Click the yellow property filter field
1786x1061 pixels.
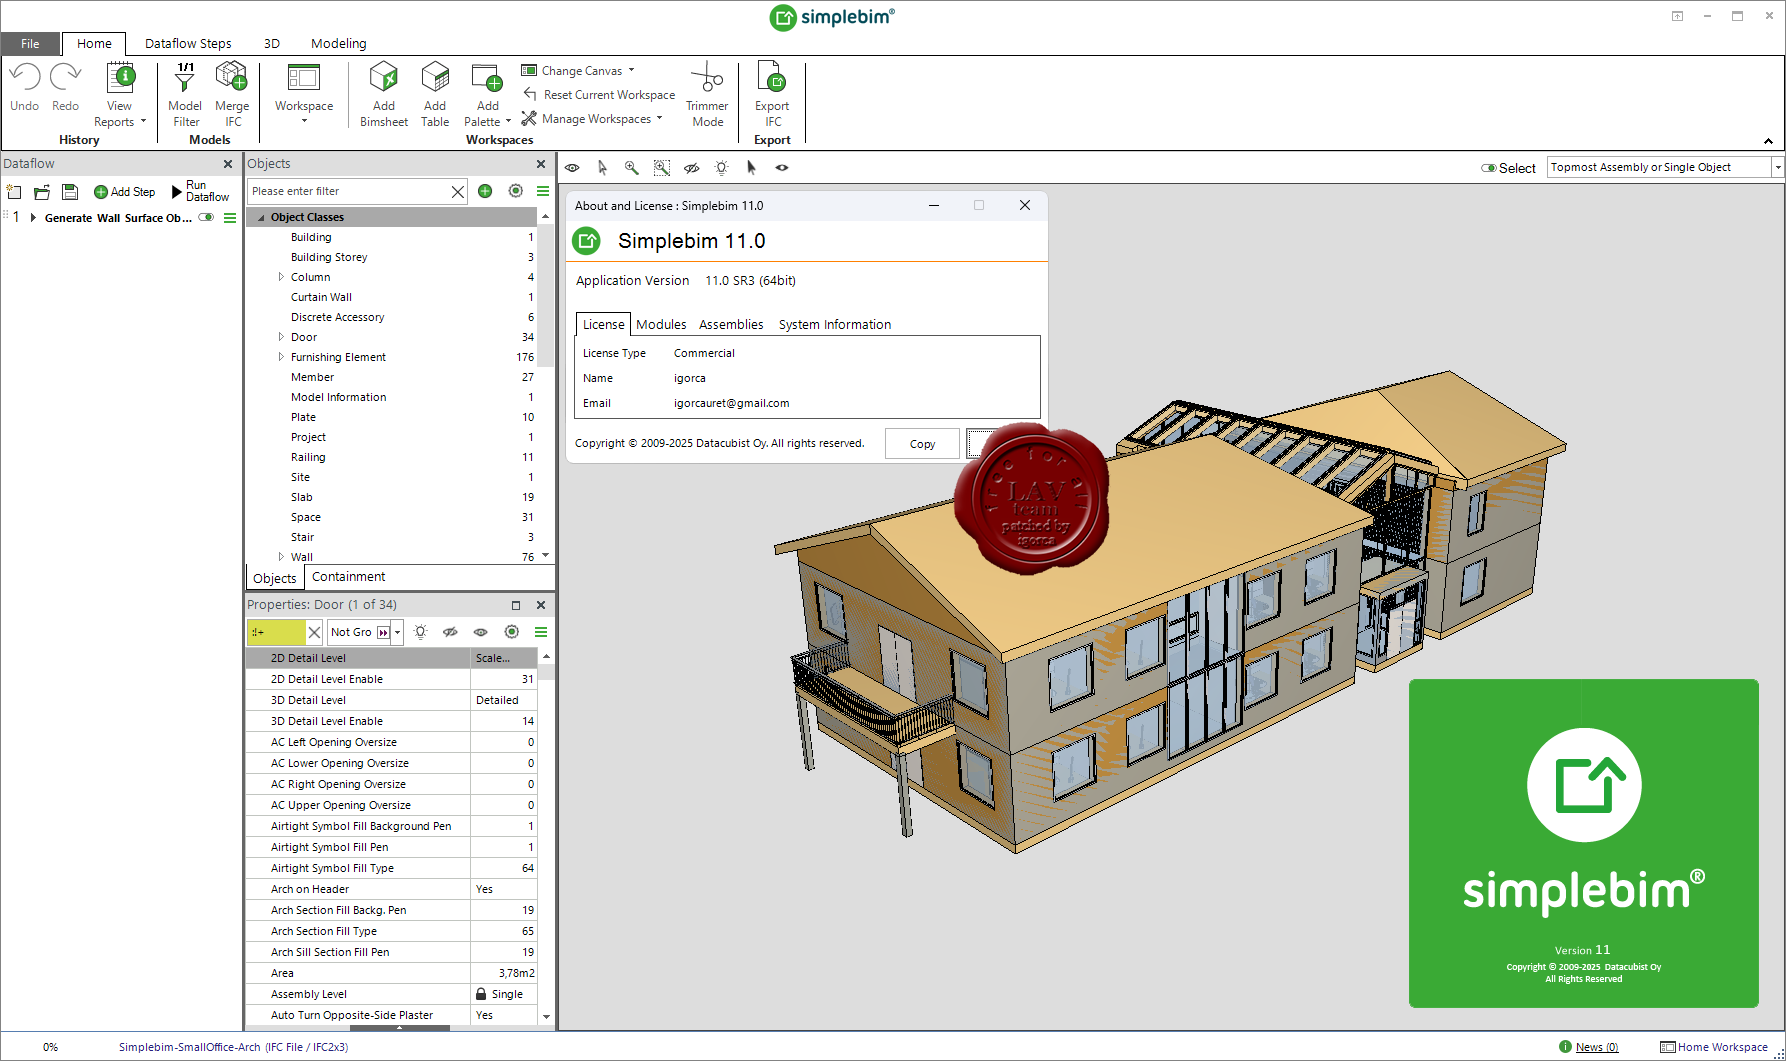[x=275, y=632]
